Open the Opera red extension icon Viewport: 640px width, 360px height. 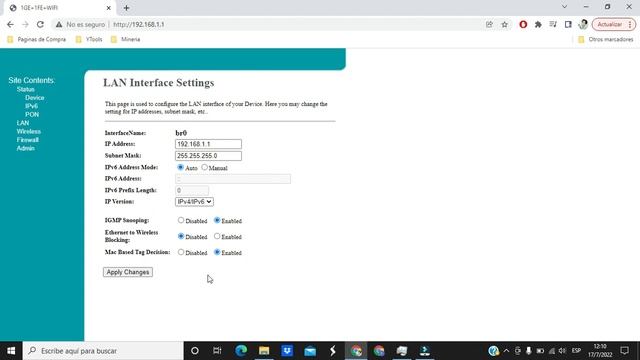tap(523, 24)
